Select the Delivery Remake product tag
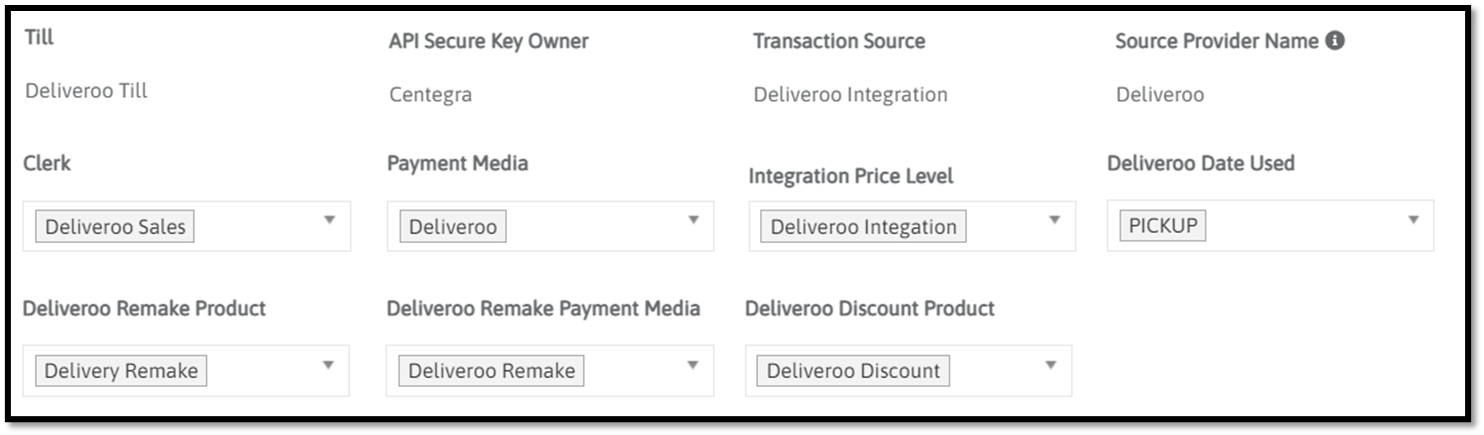The width and height of the screenshot is (1484, 435). [121, 371]
